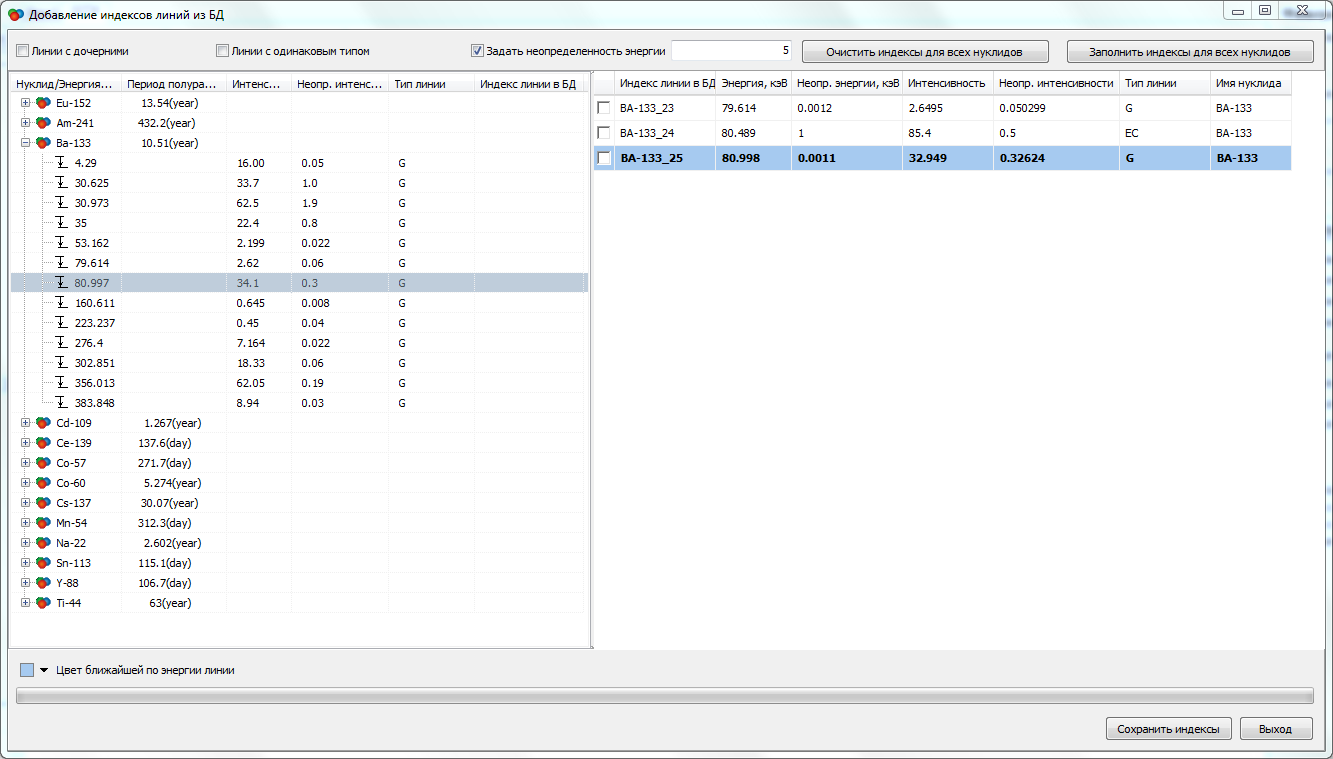This screenshot has width=1333, height=759.
Task: Click the Am-241 nuclide icon
Action: click(x=43, y=123)
